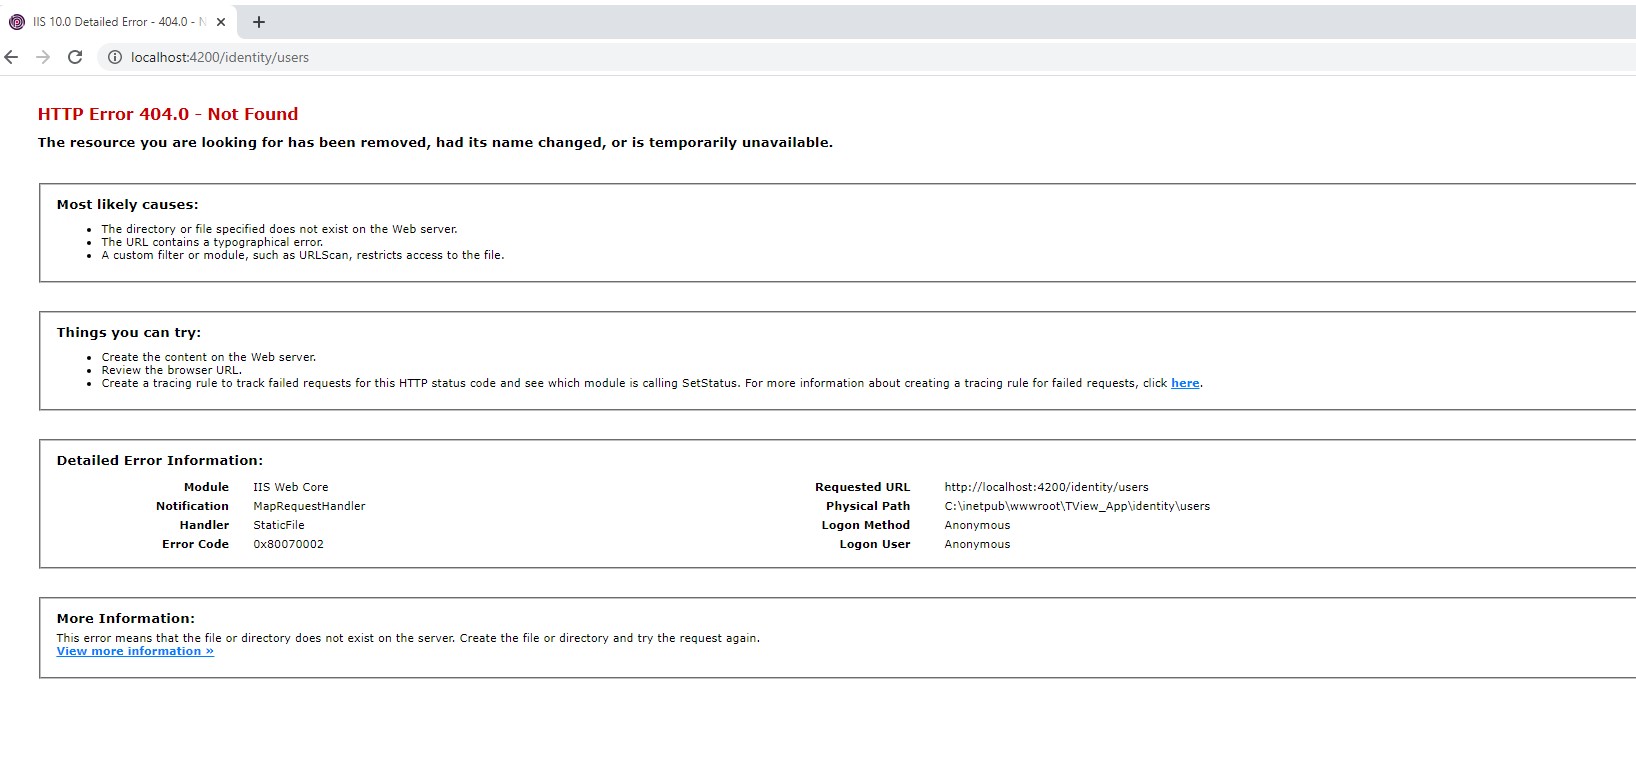
Task: Click the "Things you can try" heading
Action: coord(128,332)
